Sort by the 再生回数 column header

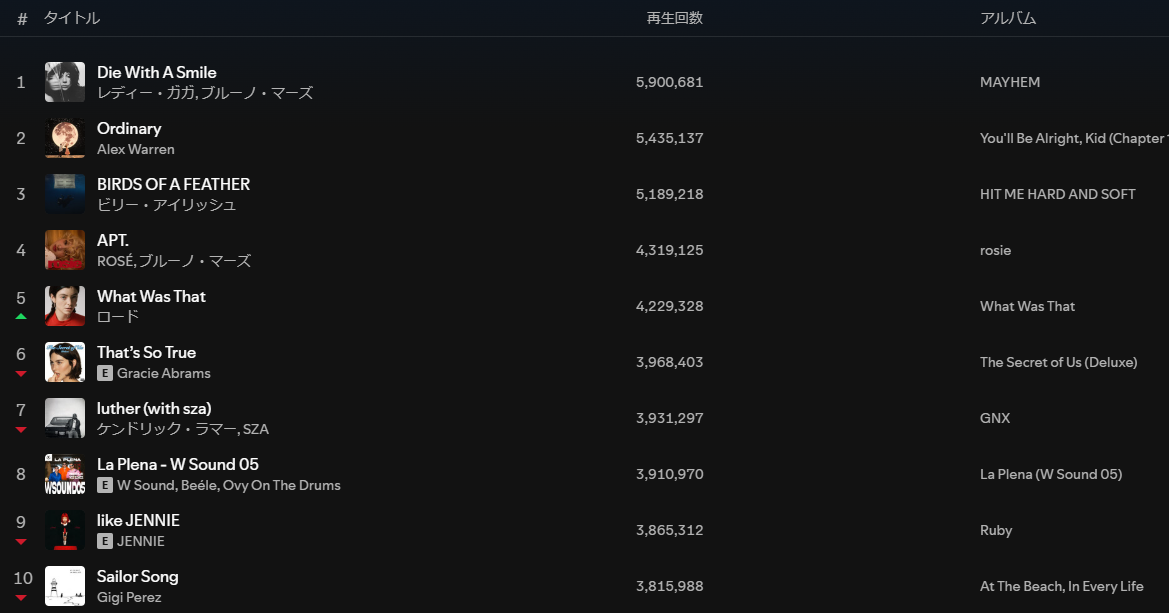click(x=675, y=18)
